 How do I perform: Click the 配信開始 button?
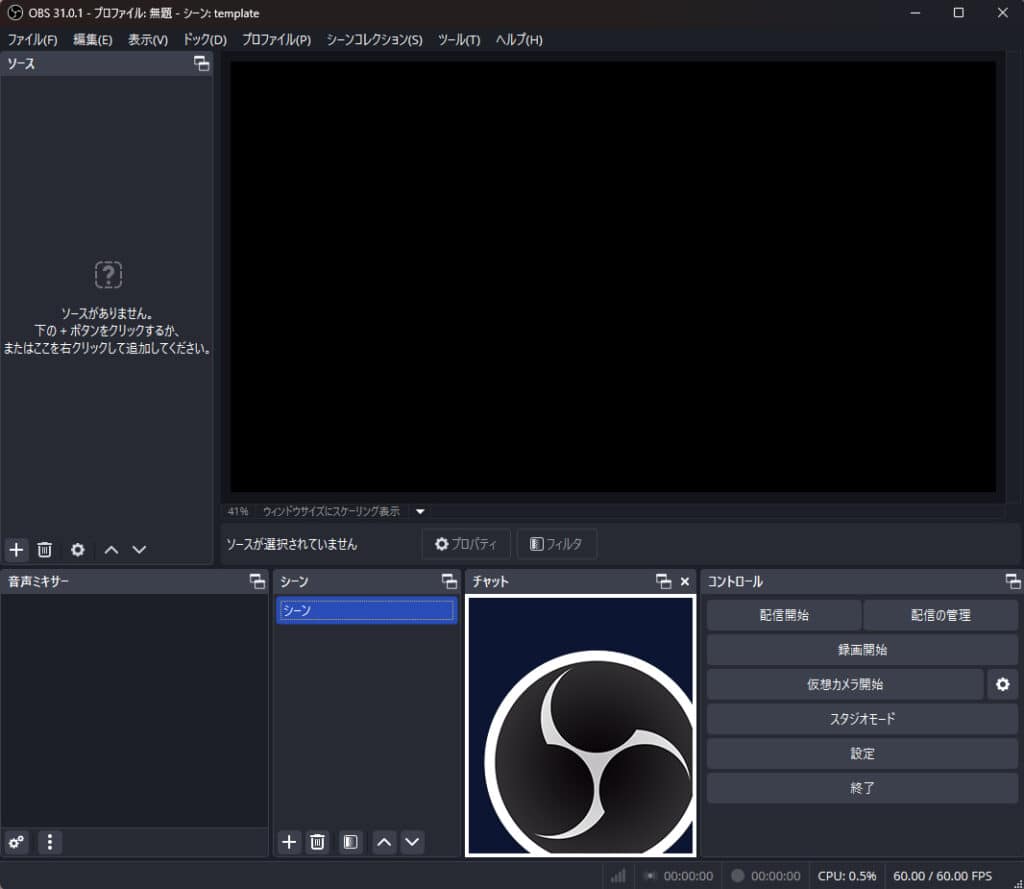tap(784, 615)
